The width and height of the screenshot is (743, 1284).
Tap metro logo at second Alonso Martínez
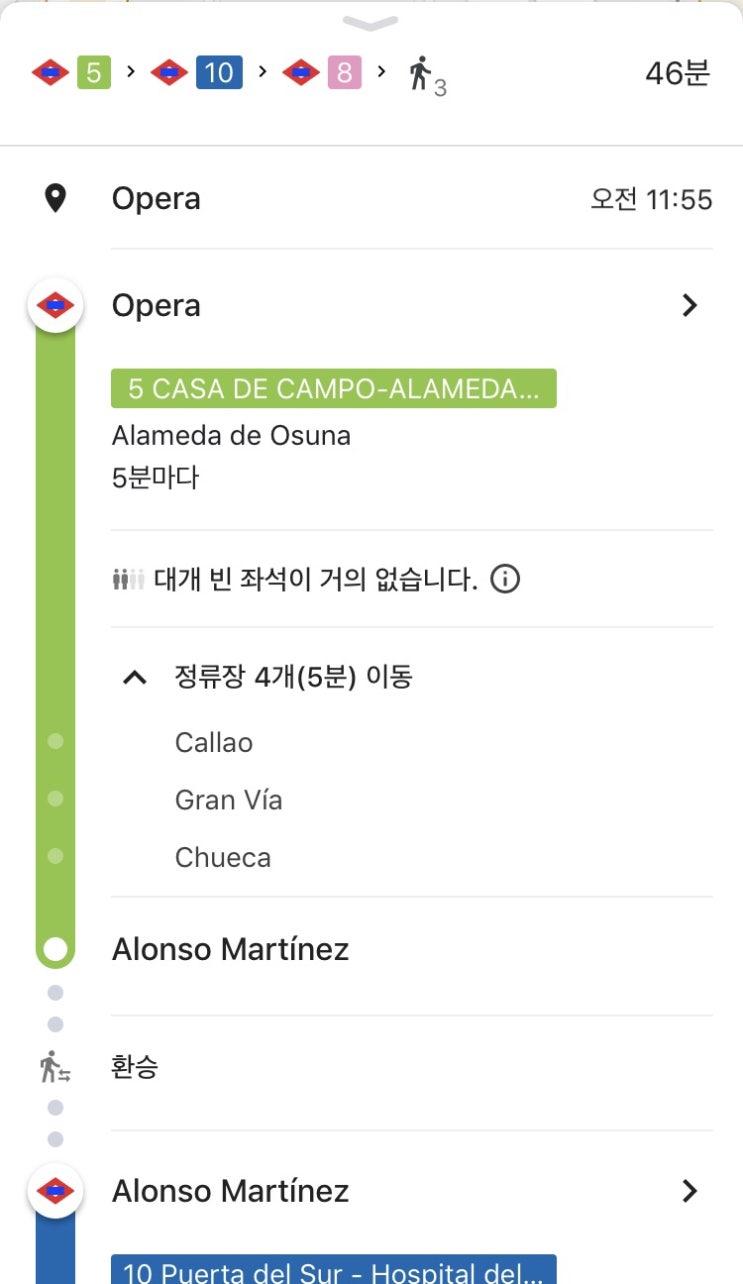pyautogui.click(x=55, y=1191)
